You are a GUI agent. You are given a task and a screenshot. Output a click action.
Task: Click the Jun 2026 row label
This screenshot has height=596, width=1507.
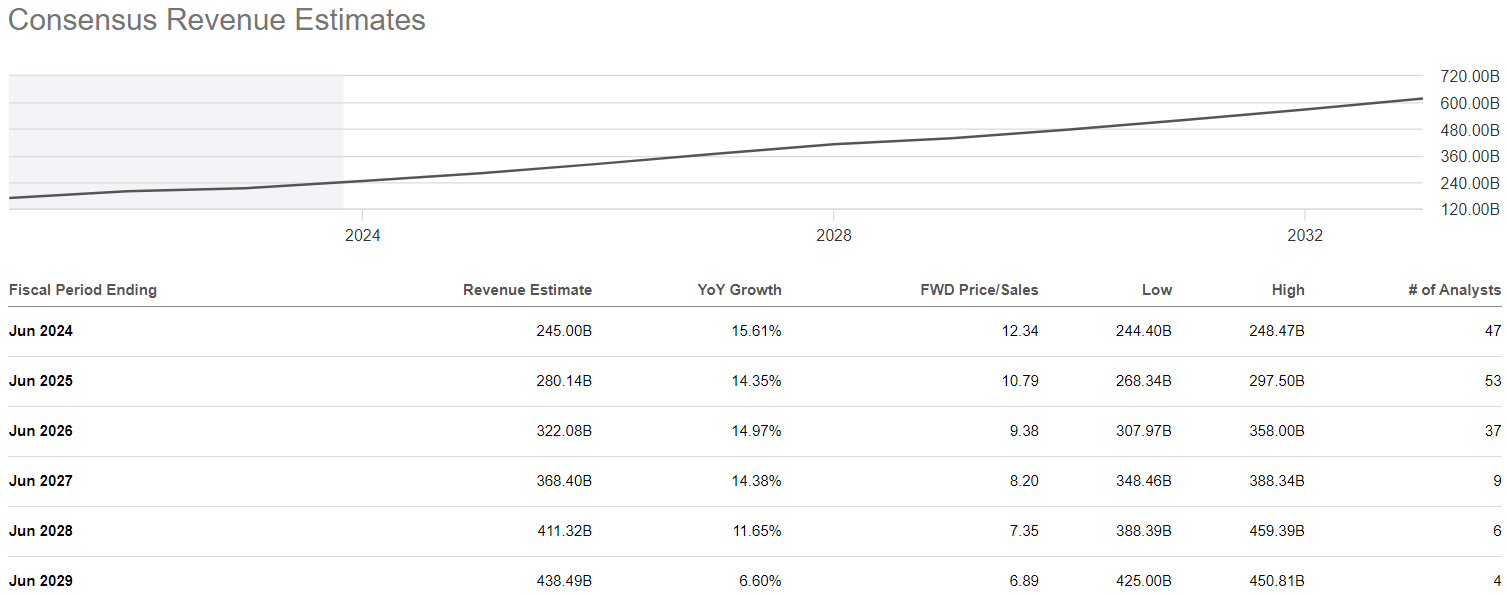click(x=41, y=431)
